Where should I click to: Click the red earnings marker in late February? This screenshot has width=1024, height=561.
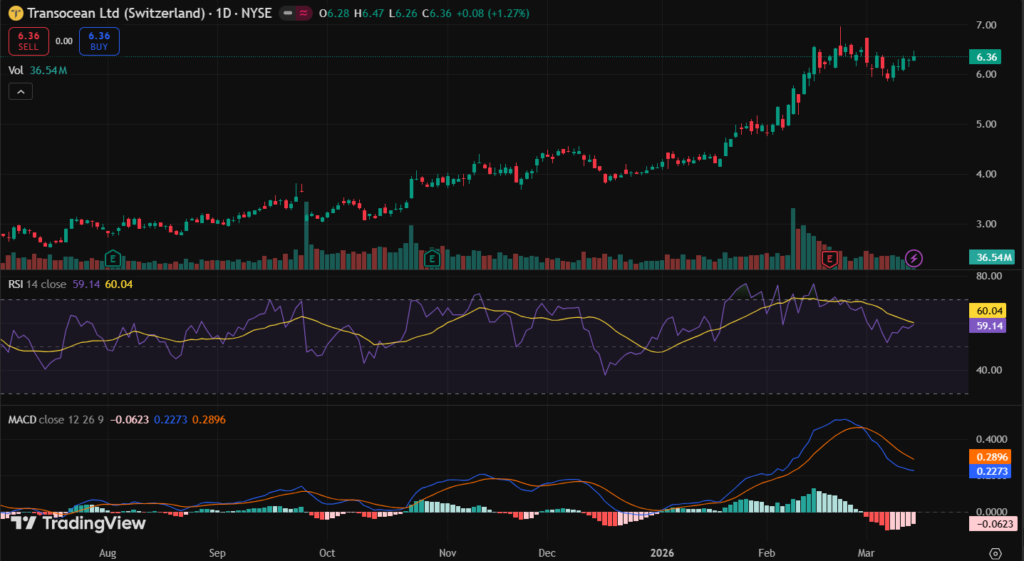click(x=829, y=258)
